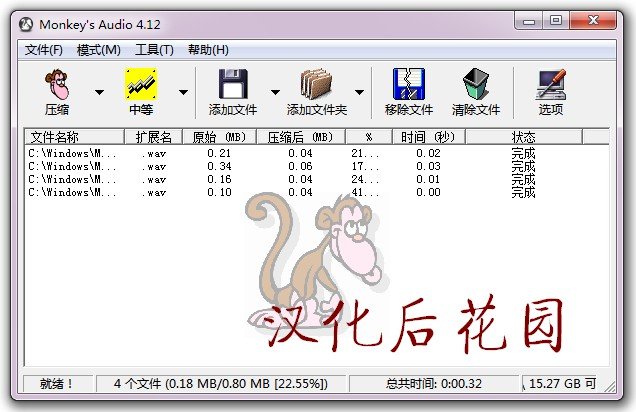Screen dimensions: 636x412
Task: Expand the dropdown arrow beside 压缩
Action: click(99, 92)
